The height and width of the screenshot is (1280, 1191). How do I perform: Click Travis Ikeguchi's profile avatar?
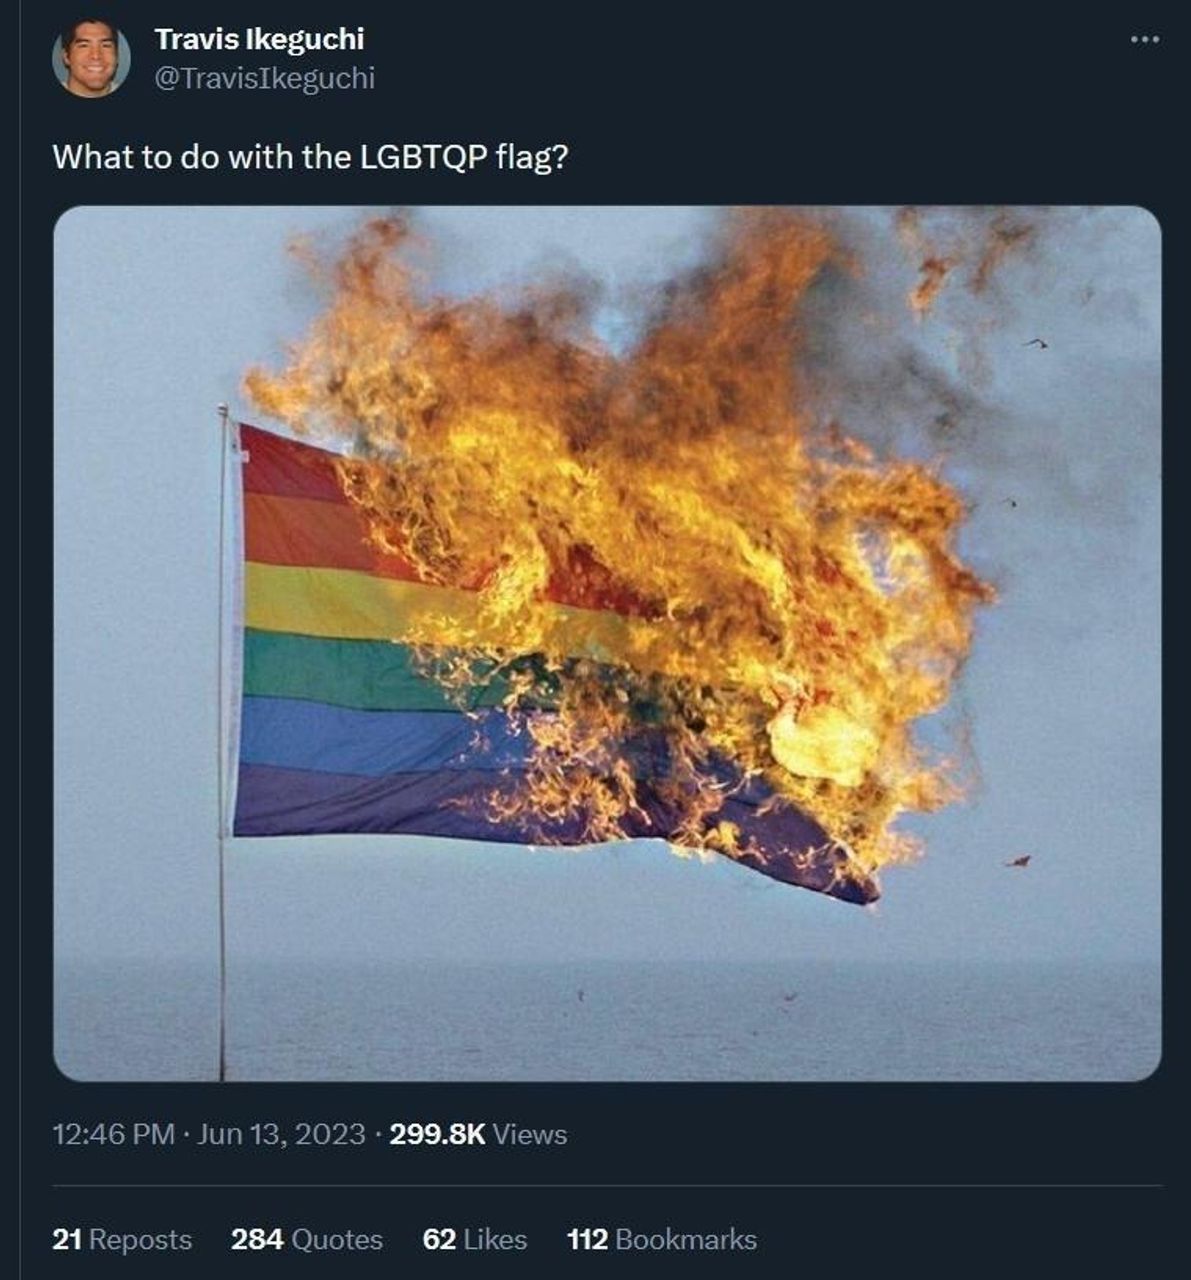[91, 58]
